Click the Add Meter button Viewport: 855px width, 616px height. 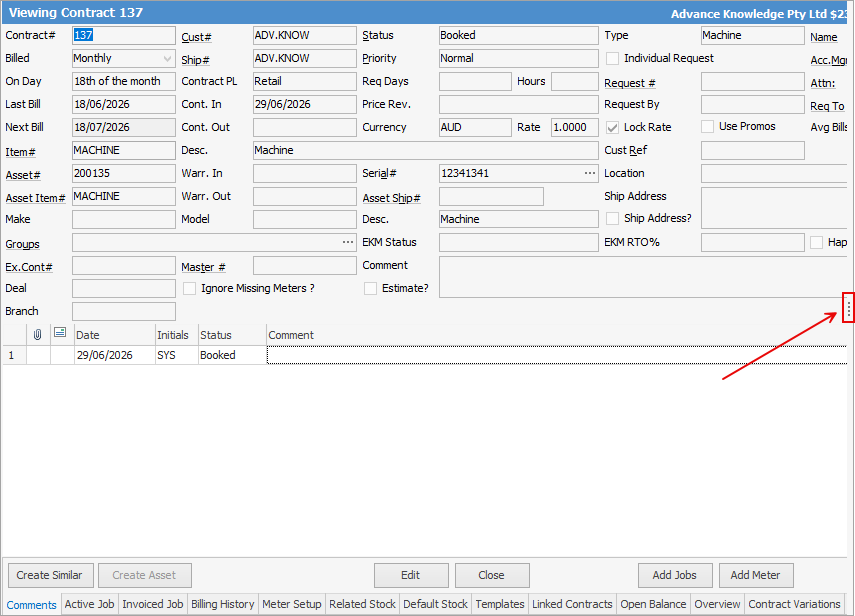pos(756,575)
